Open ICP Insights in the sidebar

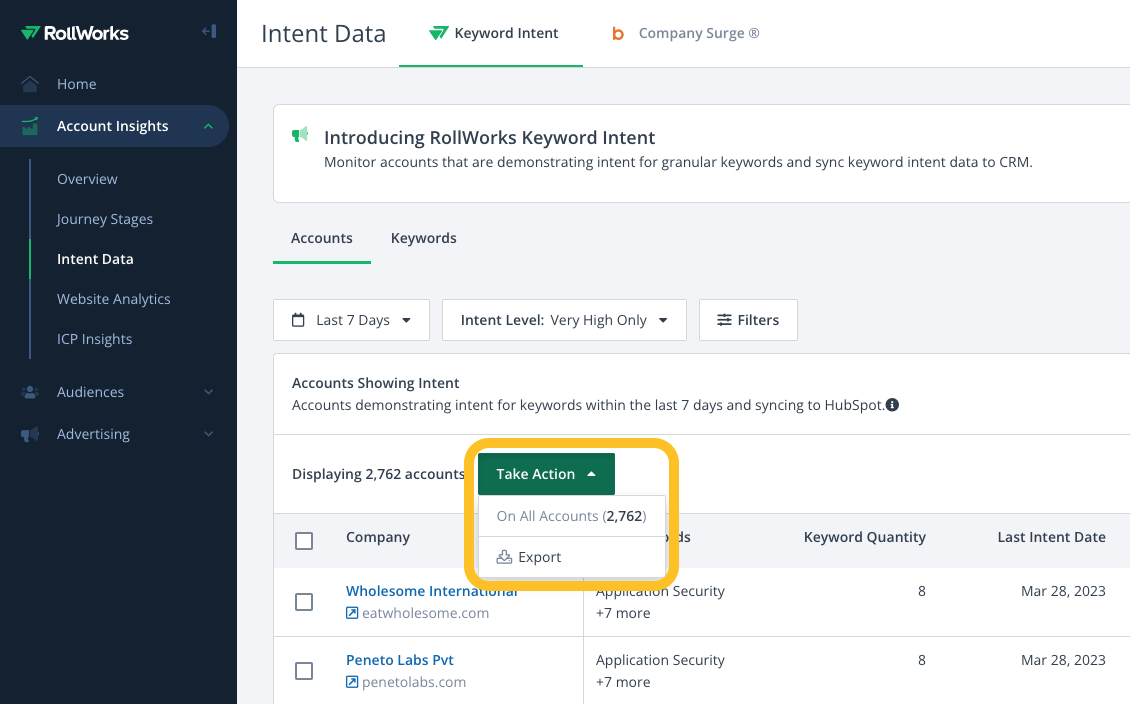94,339
